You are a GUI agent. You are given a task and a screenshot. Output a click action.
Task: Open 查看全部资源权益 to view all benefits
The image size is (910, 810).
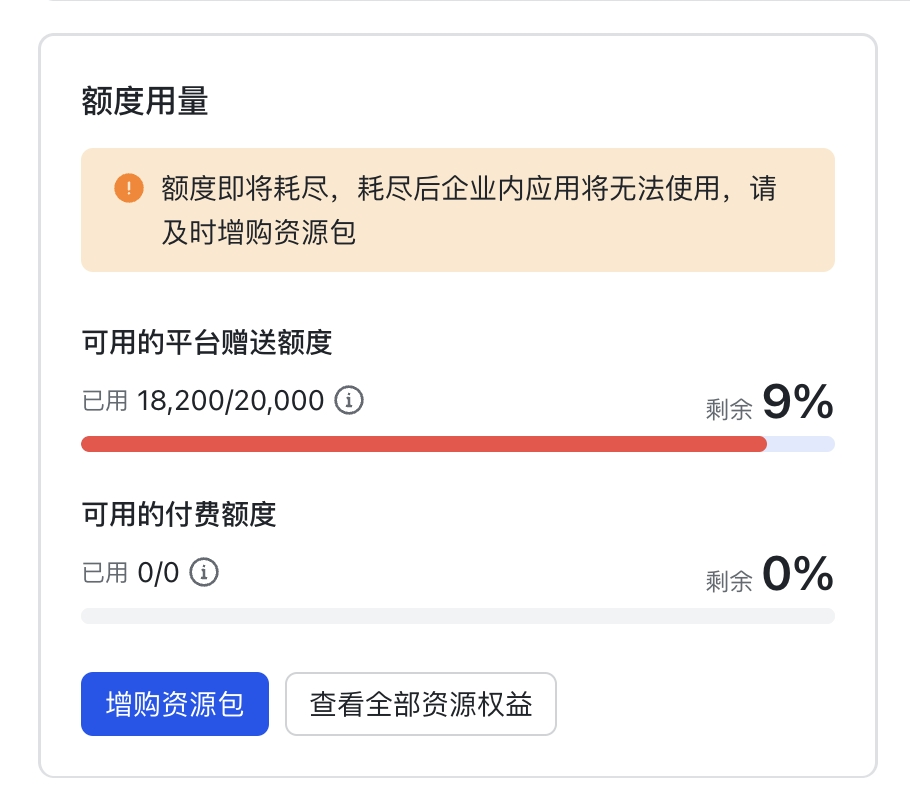point(421,704)
